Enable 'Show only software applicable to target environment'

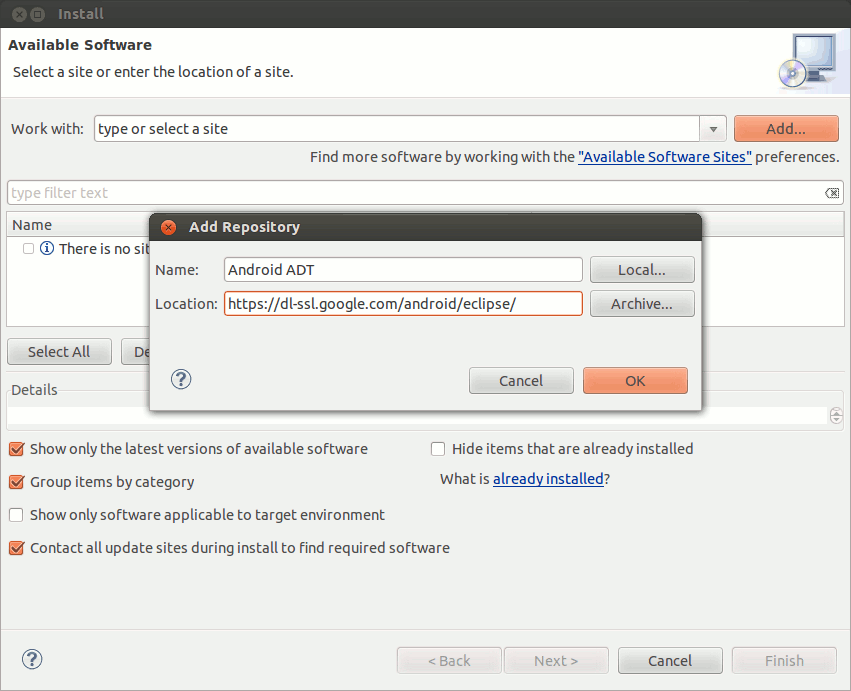16,515
